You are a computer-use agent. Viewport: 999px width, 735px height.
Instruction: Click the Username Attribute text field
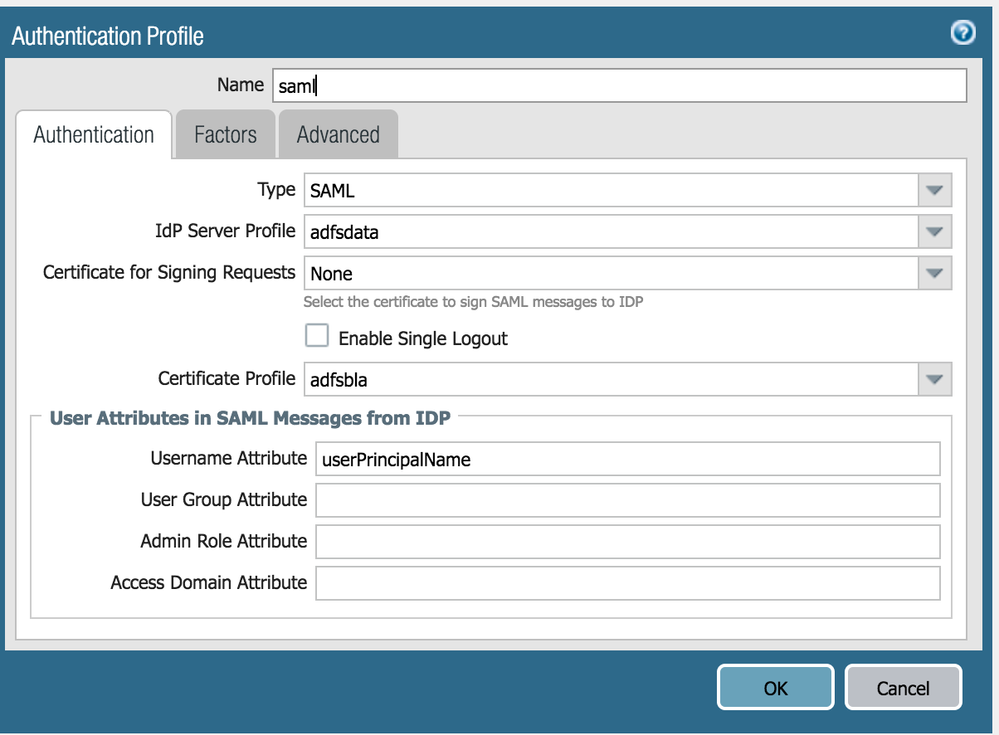coord(627,459)
